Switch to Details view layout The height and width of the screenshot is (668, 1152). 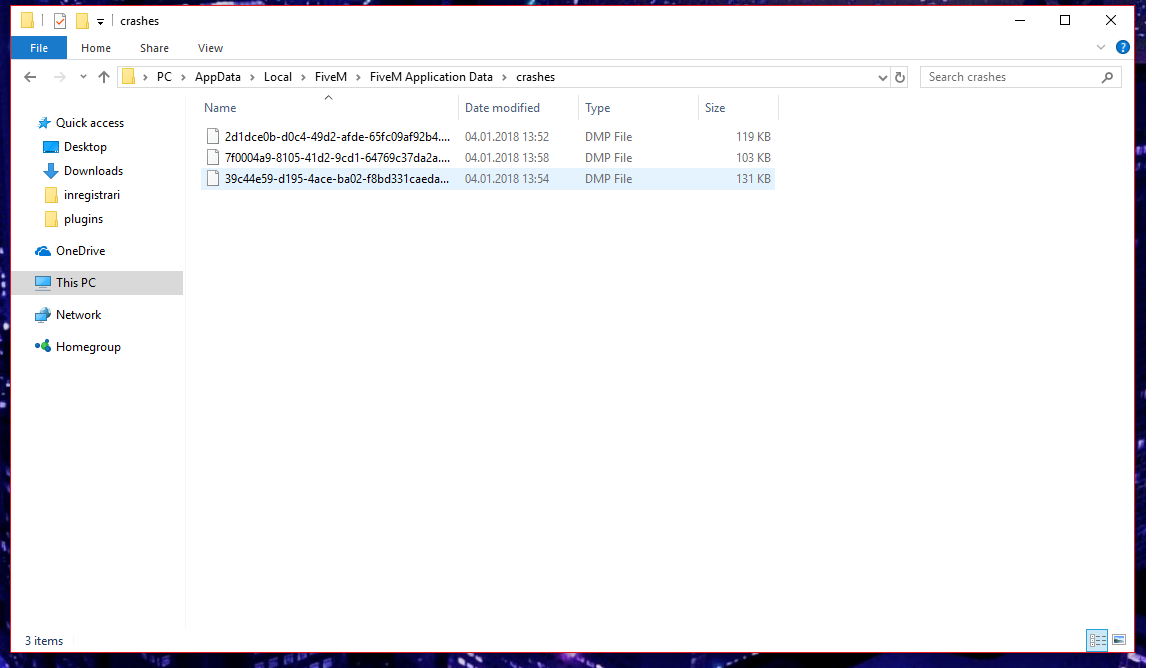tap(1097, 641)
